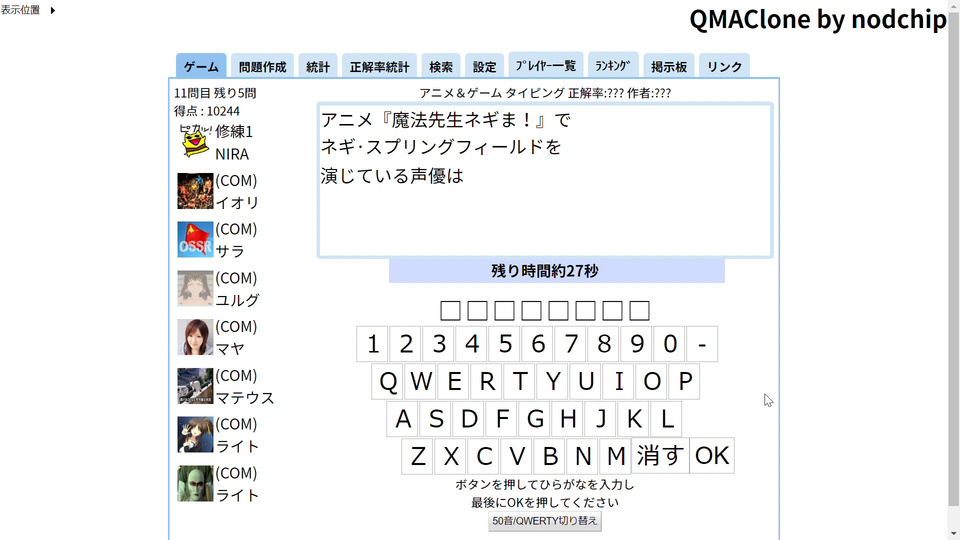
Task: Tap the 7 key
Action: tap(571, 344)
